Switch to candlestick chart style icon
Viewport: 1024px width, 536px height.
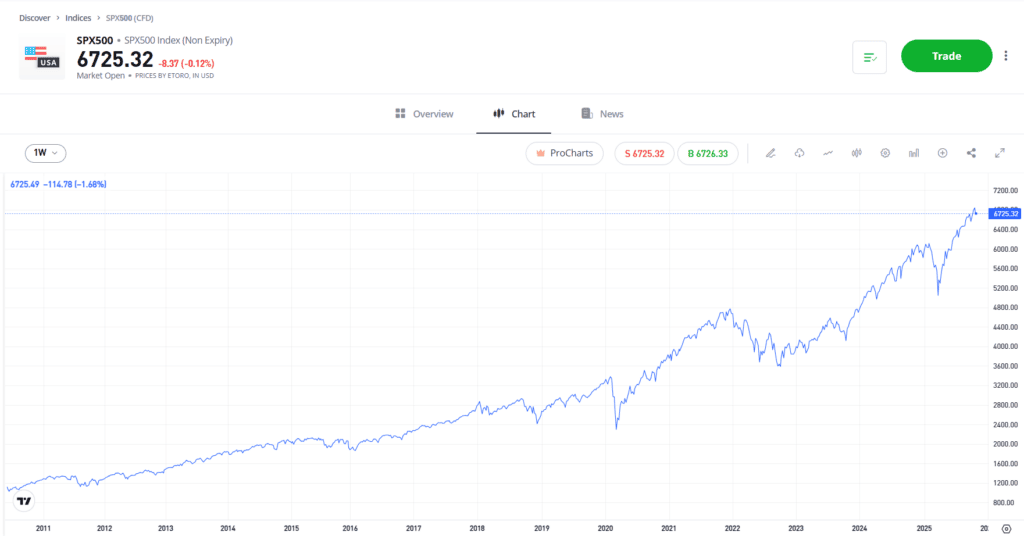point(856,153)
